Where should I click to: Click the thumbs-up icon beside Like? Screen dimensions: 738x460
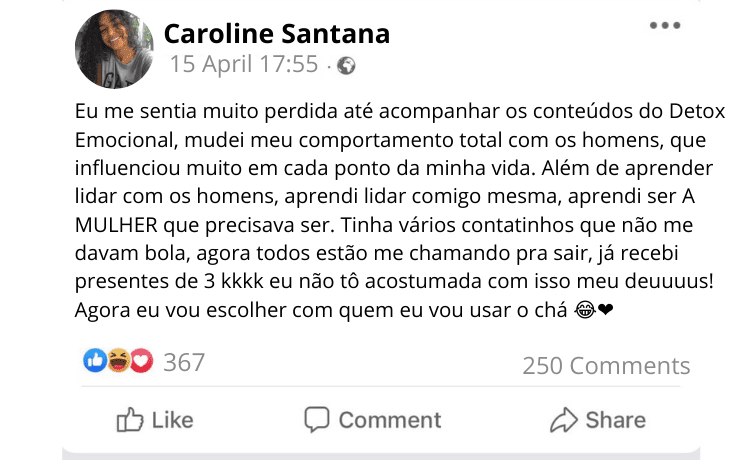click(129, 420)
